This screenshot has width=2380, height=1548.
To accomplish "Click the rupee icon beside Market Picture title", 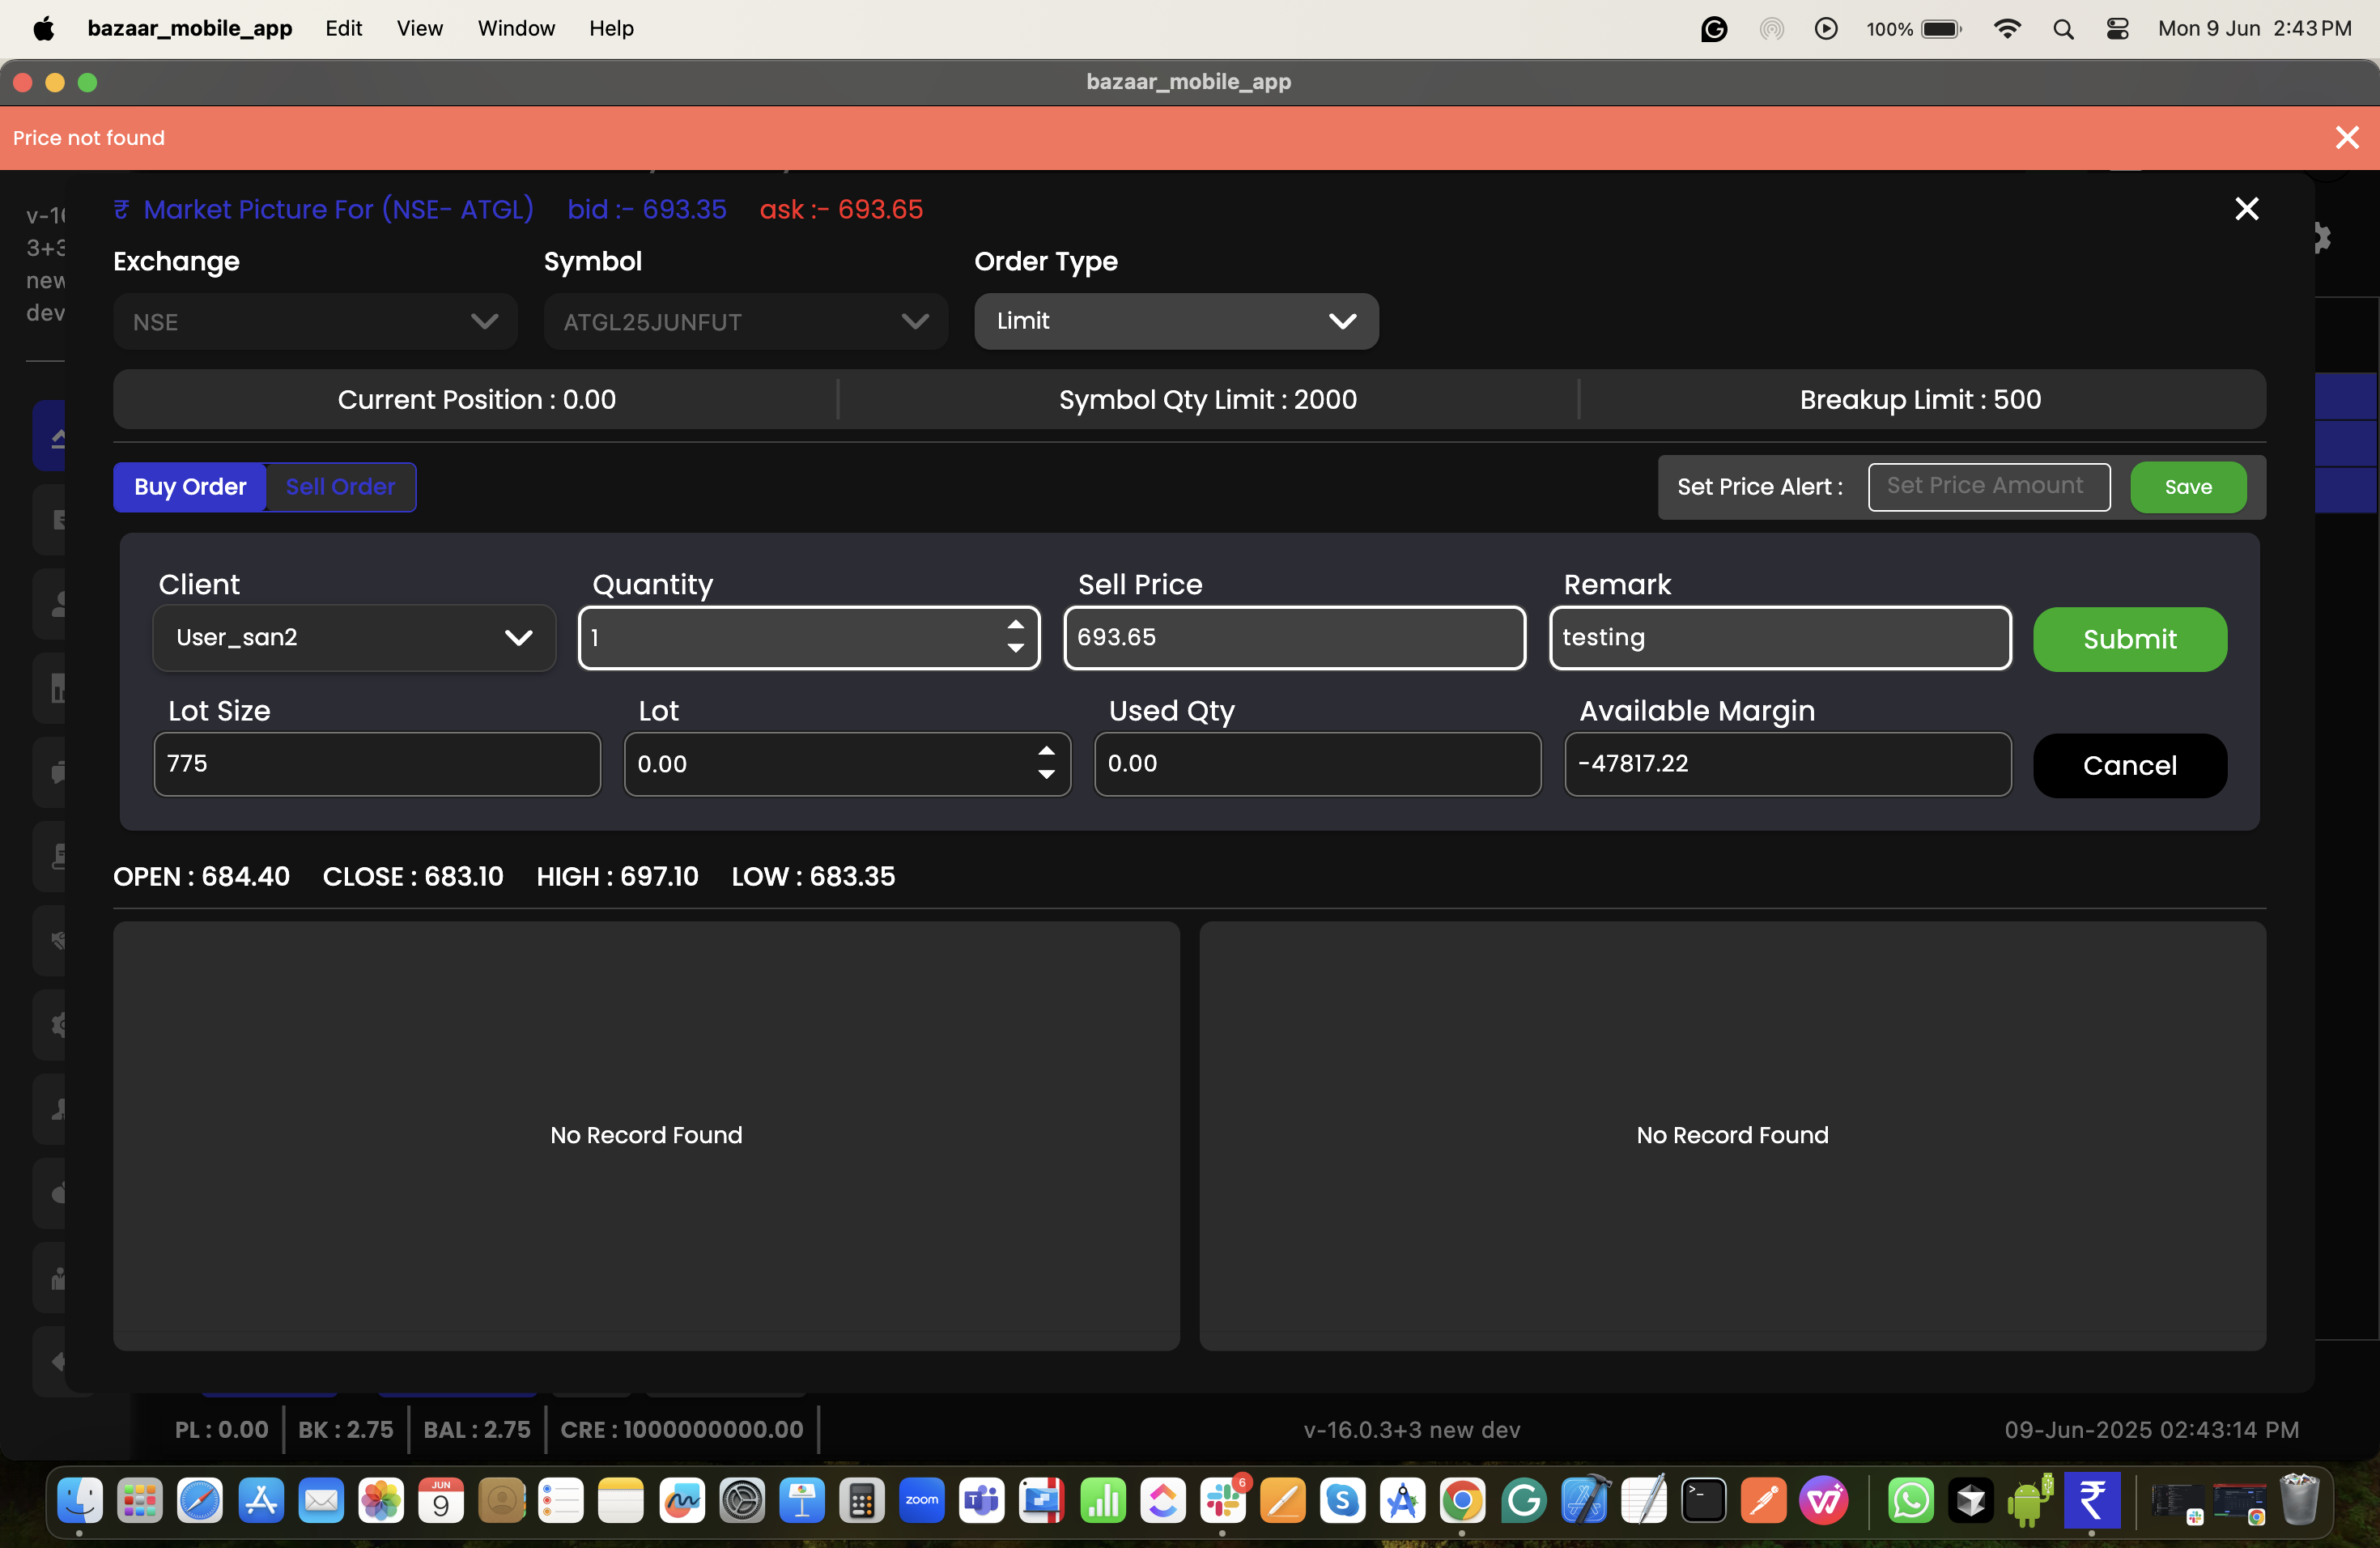I will [121, 209].
